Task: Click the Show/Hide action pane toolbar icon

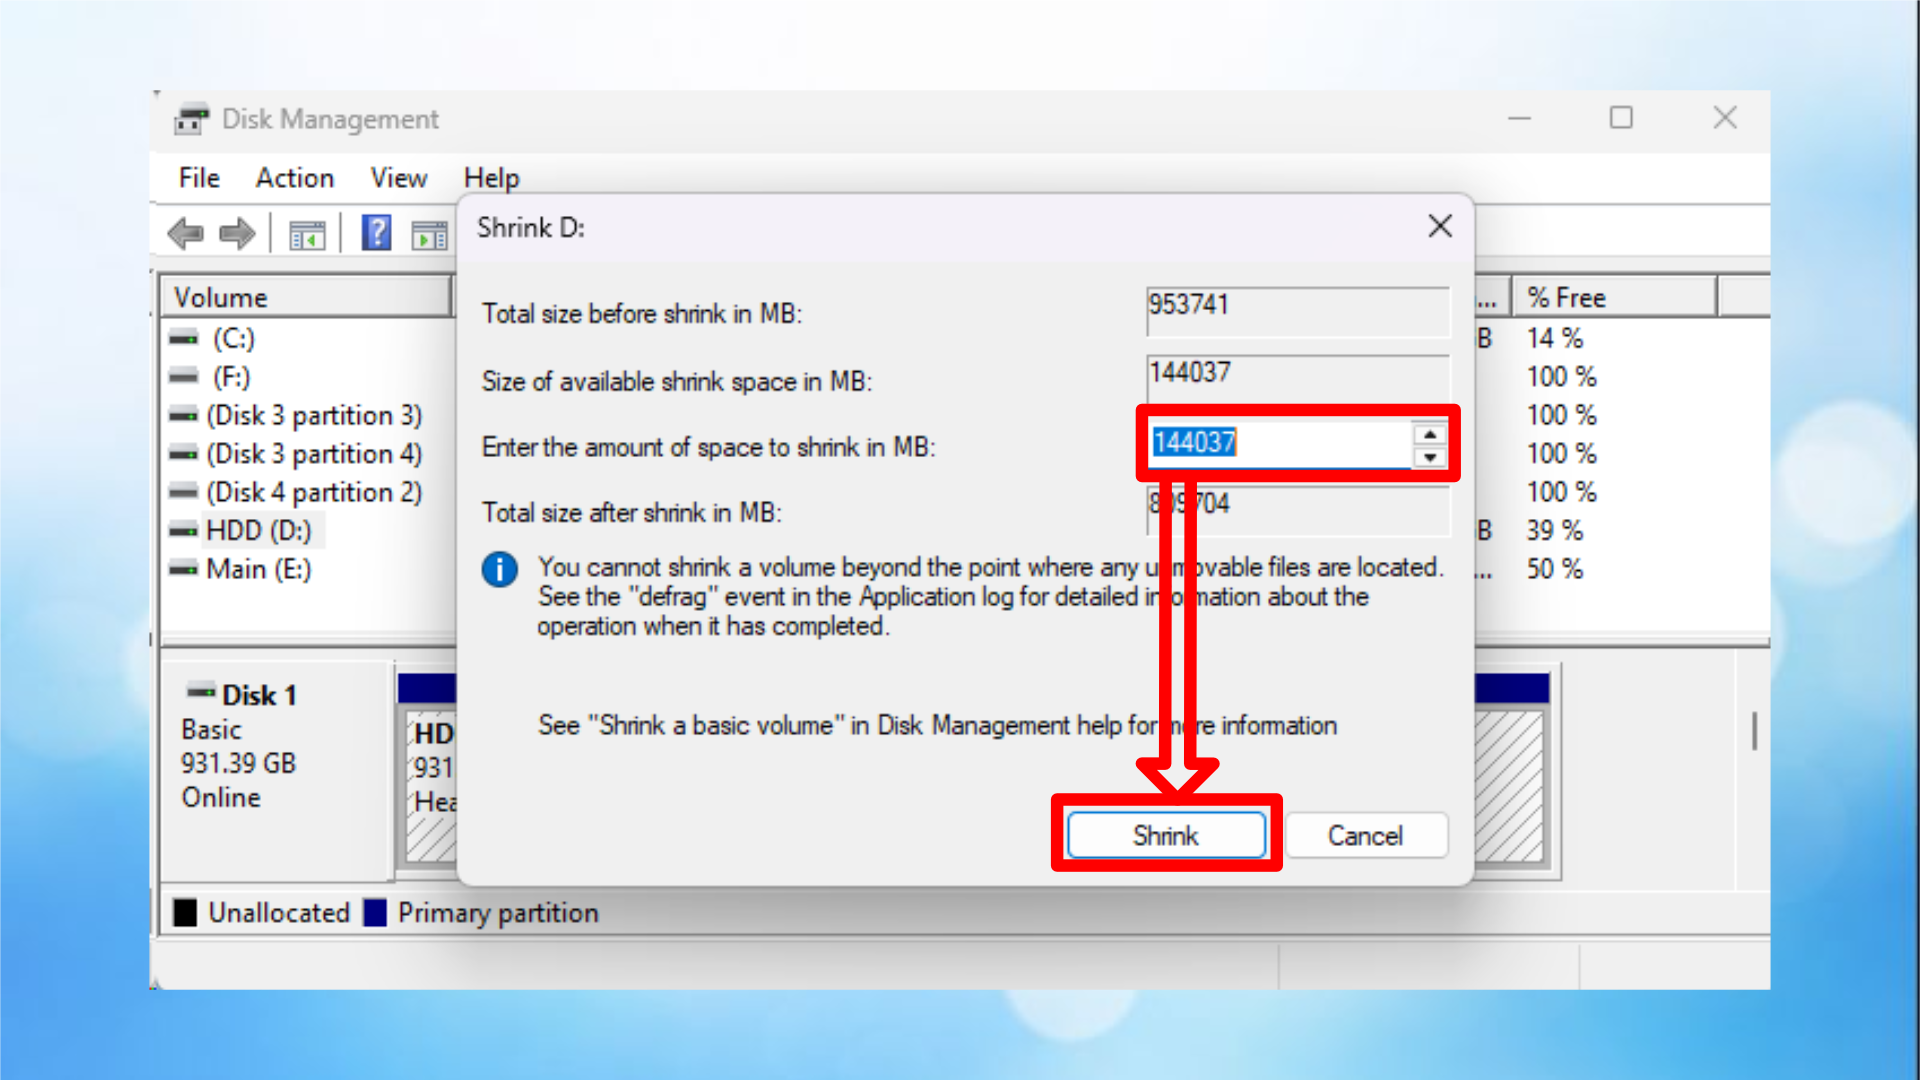Action: coord(430,233)
